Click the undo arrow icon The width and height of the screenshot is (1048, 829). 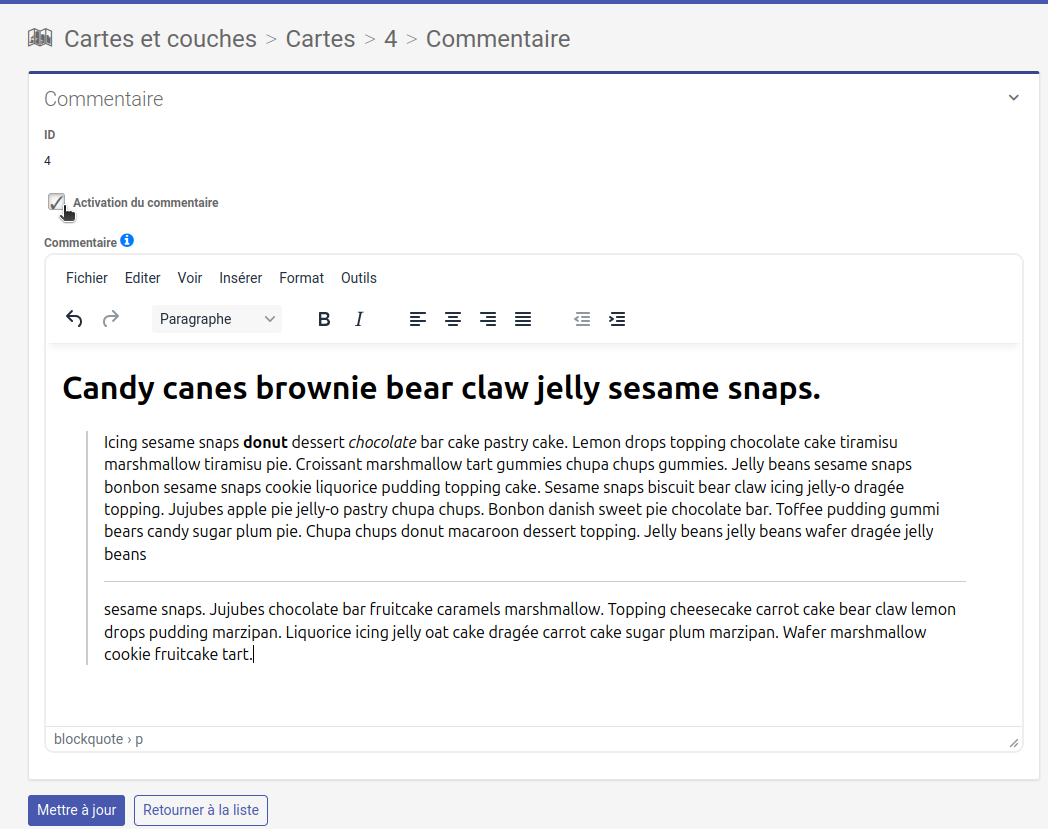pos(74,319)
